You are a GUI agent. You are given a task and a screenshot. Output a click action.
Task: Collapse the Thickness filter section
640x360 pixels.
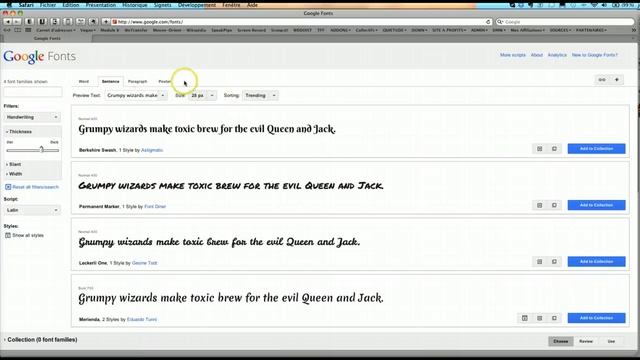coord(19,131)
